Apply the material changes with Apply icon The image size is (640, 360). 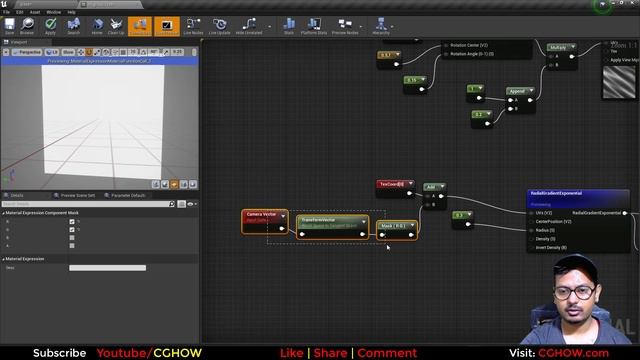pos(50,27)
